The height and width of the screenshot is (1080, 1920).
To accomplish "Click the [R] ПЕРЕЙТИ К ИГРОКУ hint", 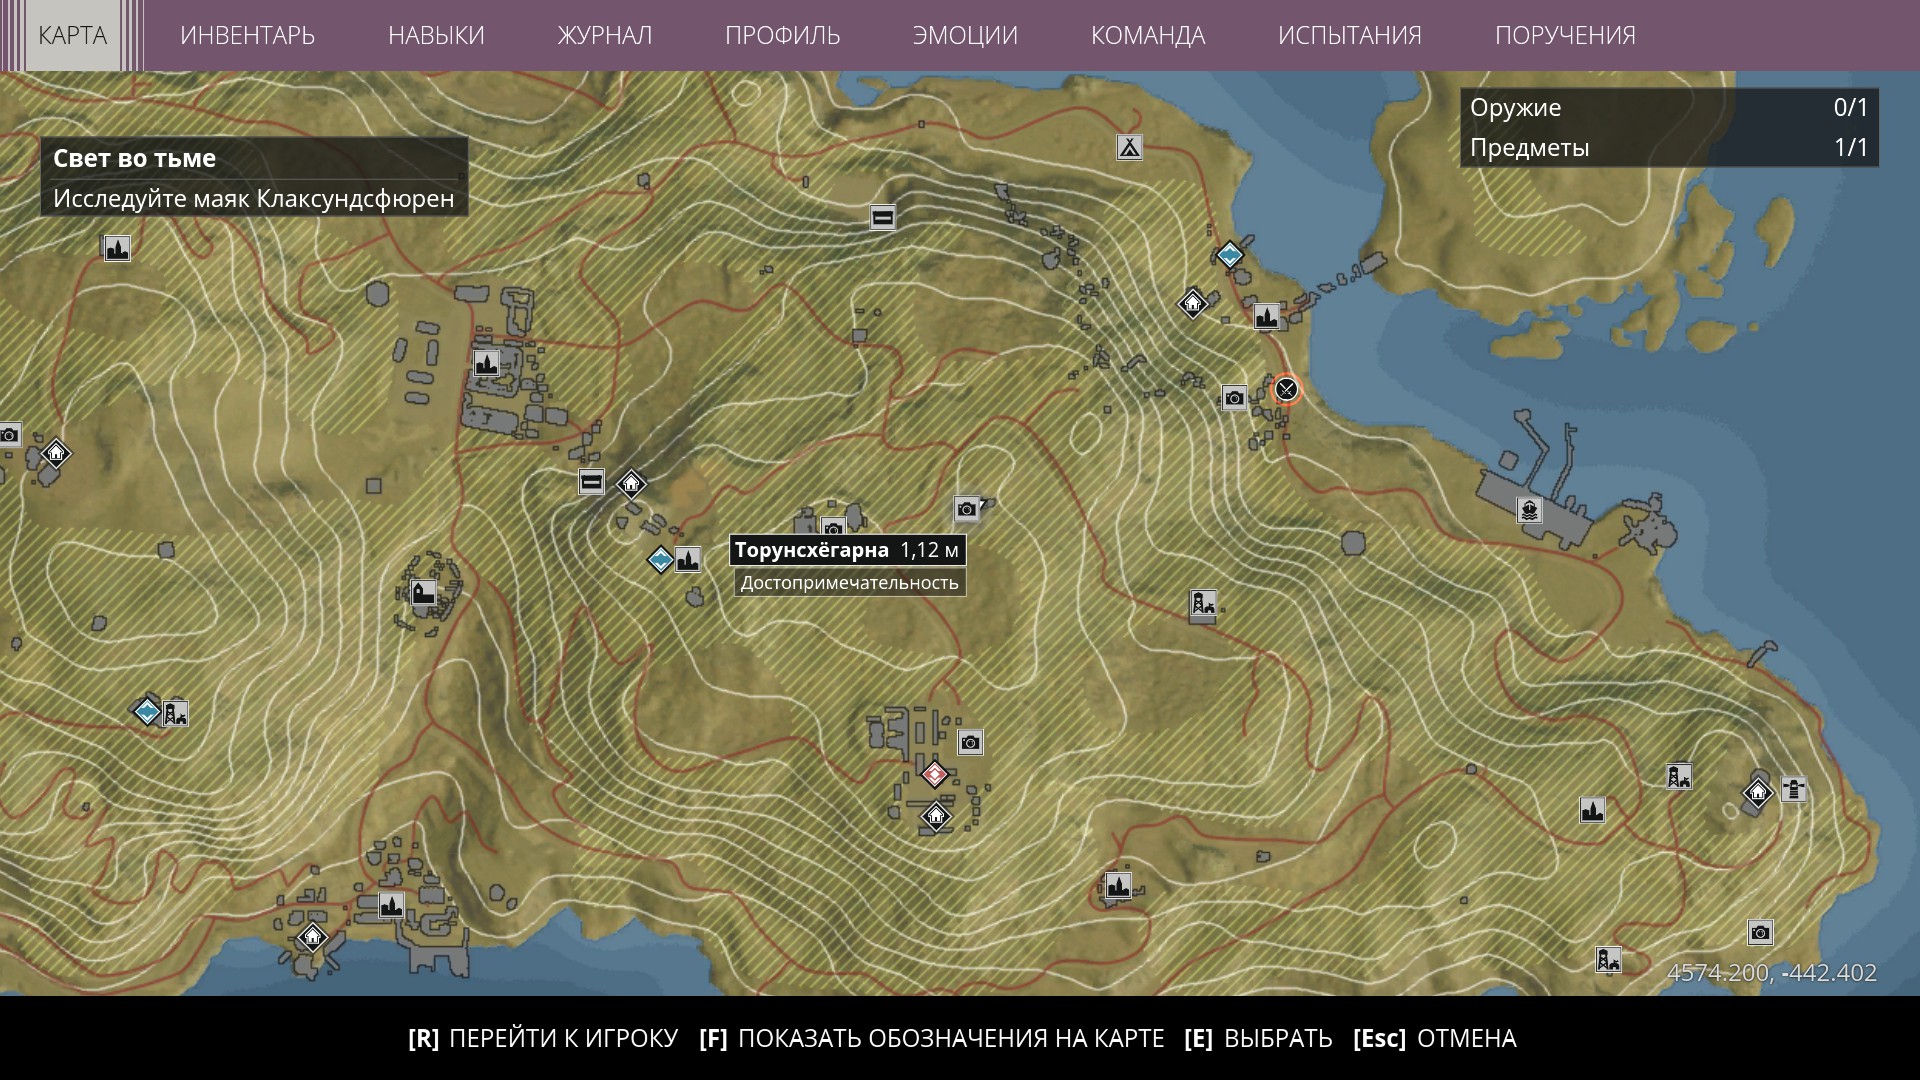I will coord(543,1038).
